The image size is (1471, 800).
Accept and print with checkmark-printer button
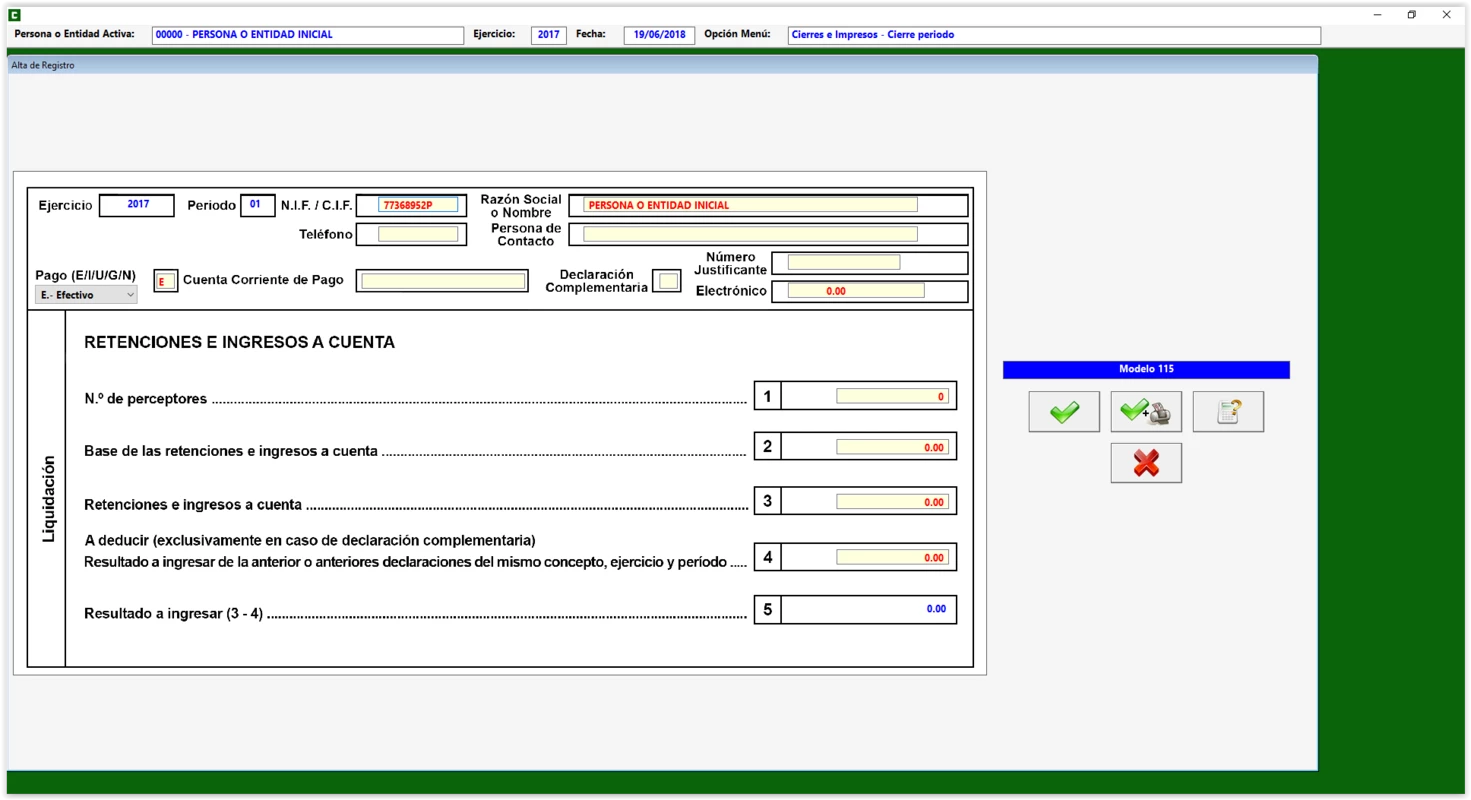point(1146,412)
